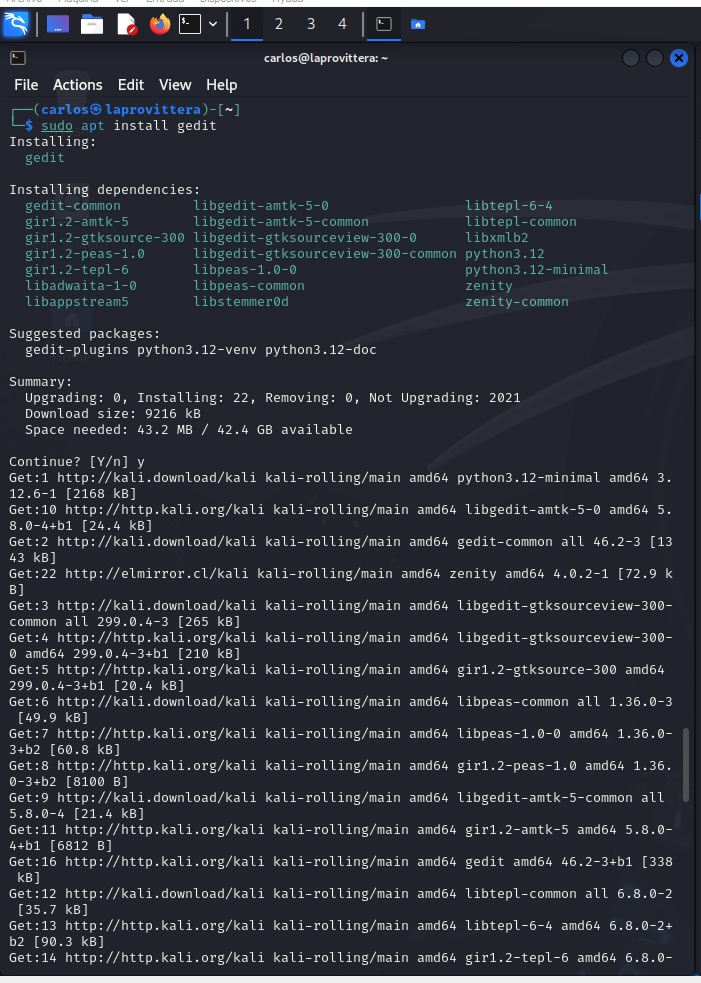
Task: Launch Firefox from the top panel
Action: click(x=160, y=24)
